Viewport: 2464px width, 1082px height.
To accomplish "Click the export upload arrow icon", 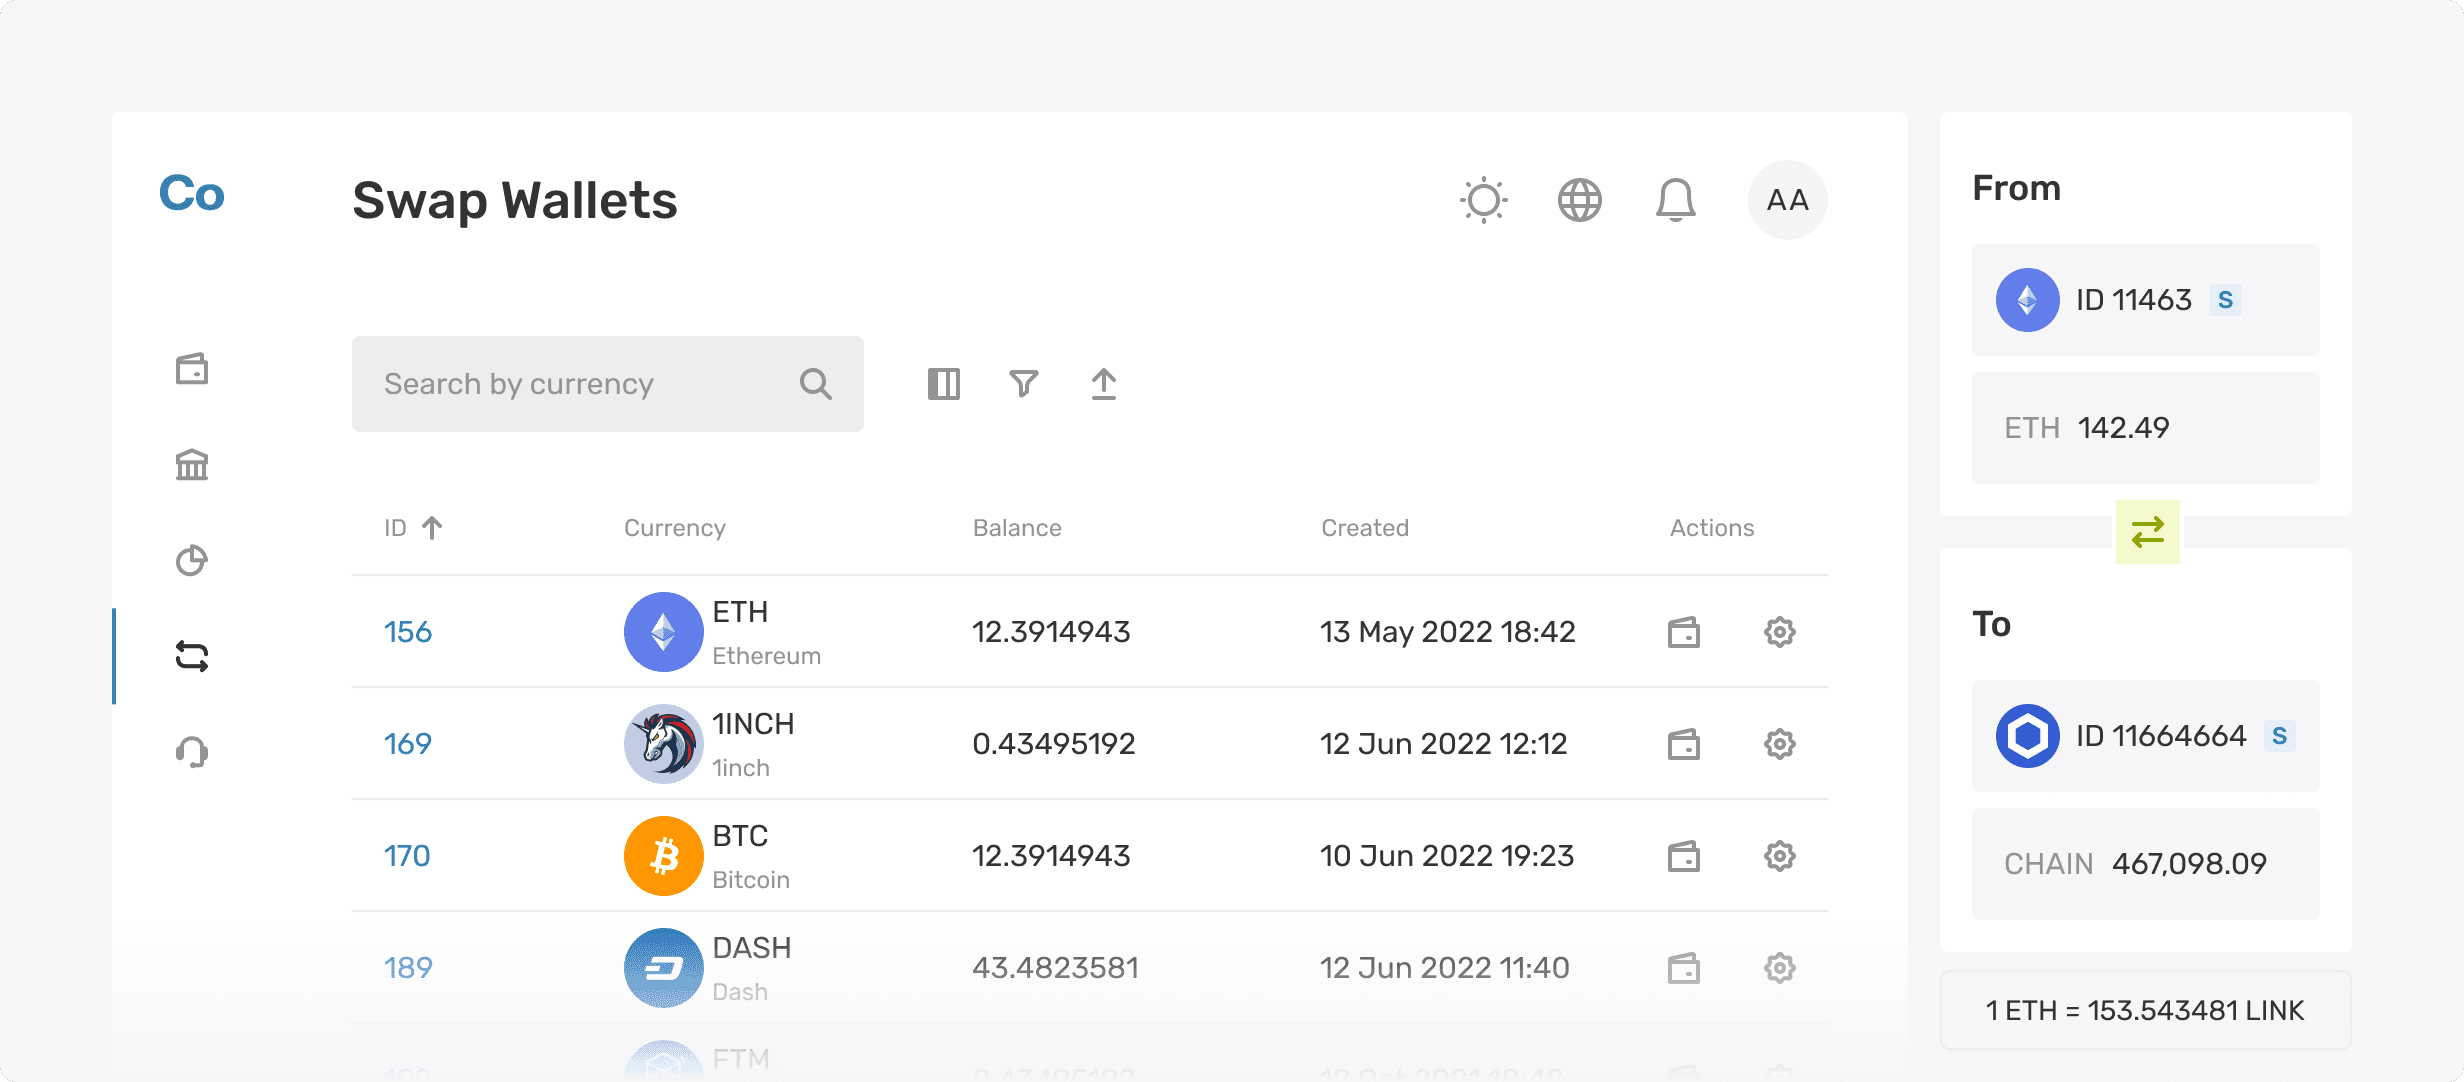I will pyautogui.click(x=1103, y=384).
